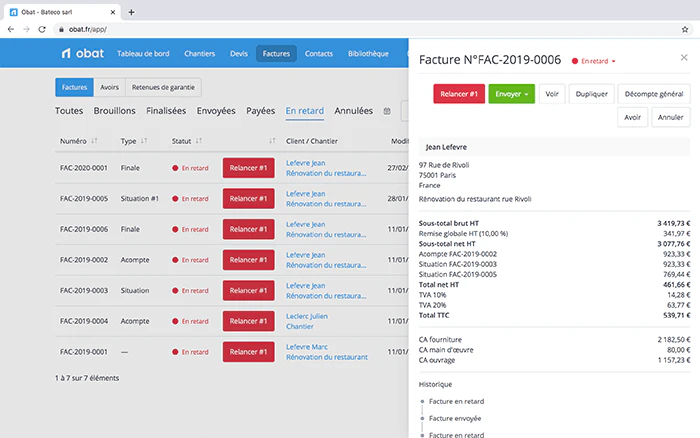Close the invoice detail panel
Viewport: 700px width, 438px height.
click(684, 58)
